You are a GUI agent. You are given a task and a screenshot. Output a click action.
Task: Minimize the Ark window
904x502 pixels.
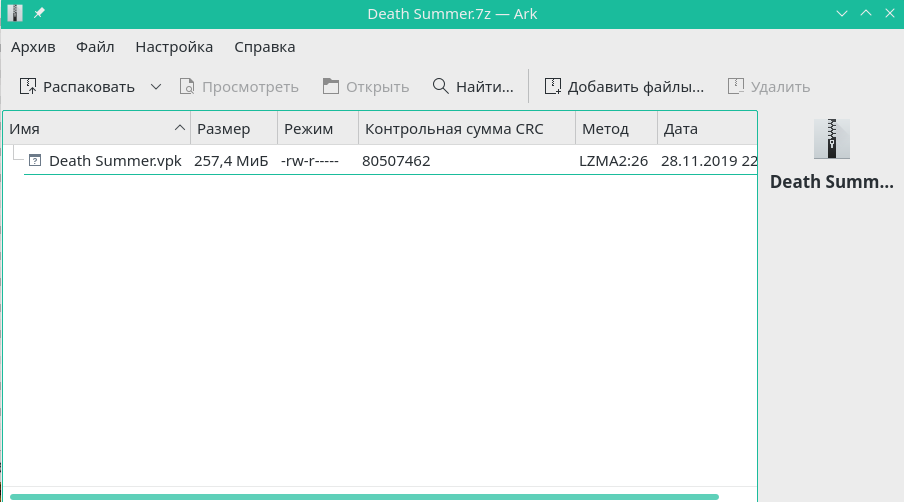pos(842,13)
